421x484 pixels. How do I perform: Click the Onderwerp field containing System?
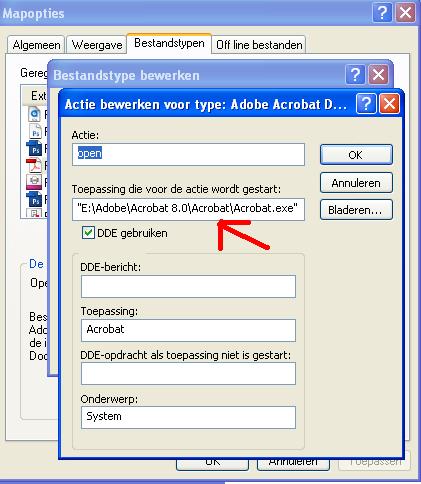[x=188, y=417]
